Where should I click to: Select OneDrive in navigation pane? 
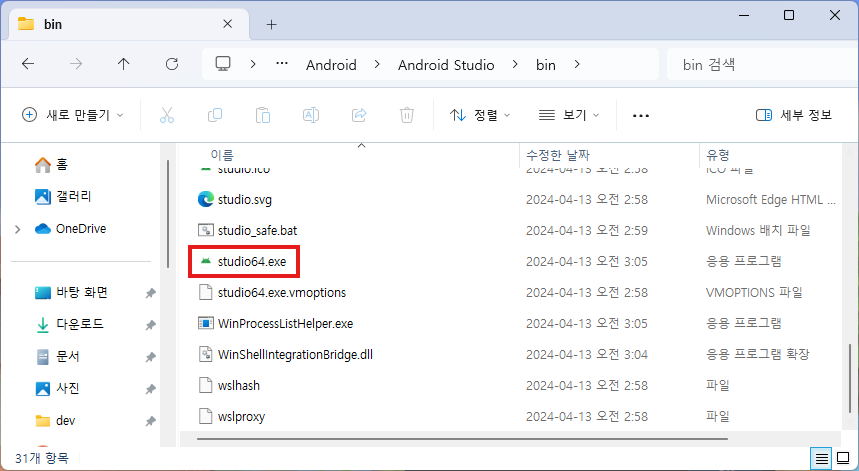[x=70, y=228]
